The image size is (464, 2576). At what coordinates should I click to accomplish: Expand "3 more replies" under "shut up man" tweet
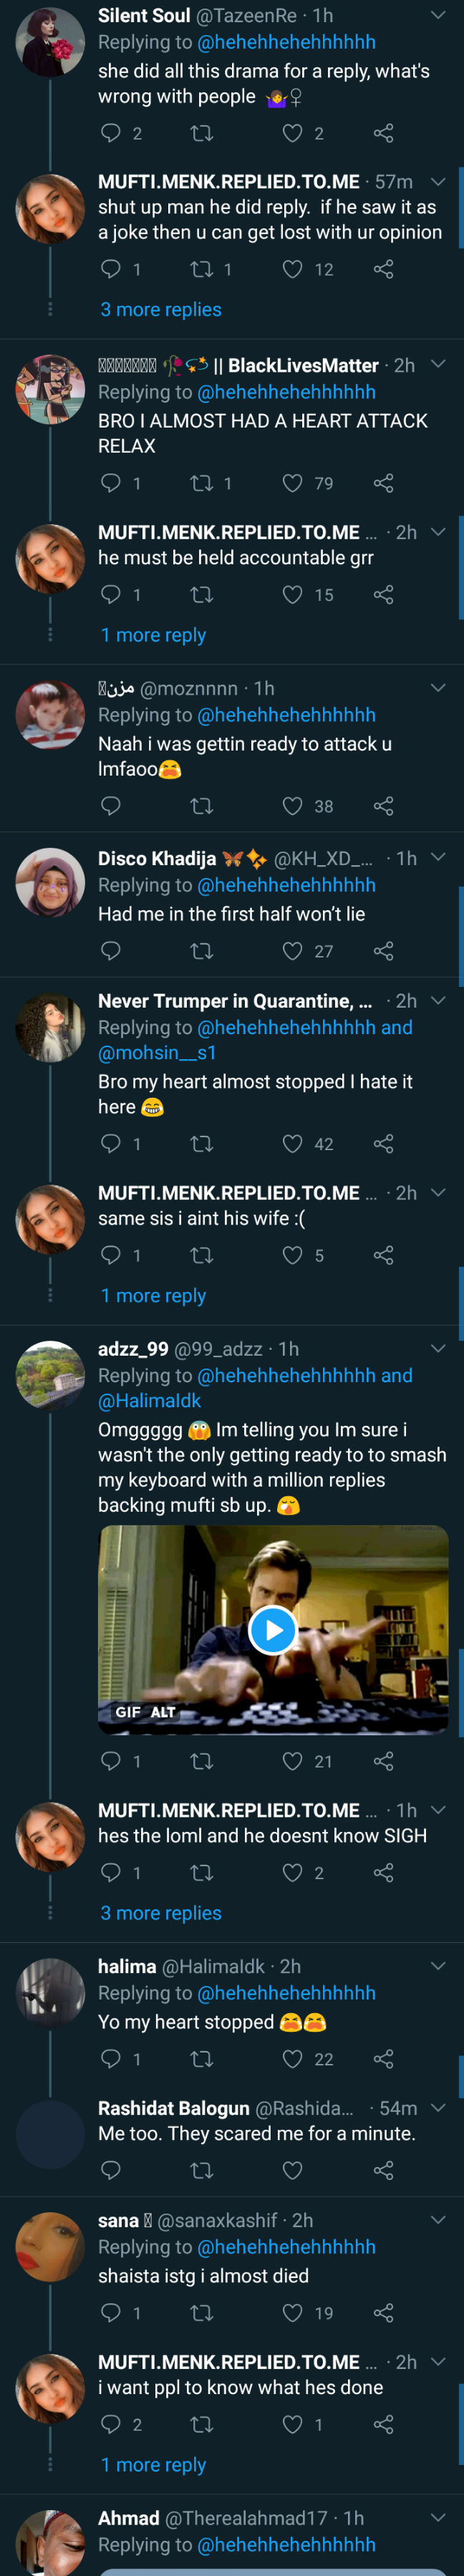(x=161, y=310)
